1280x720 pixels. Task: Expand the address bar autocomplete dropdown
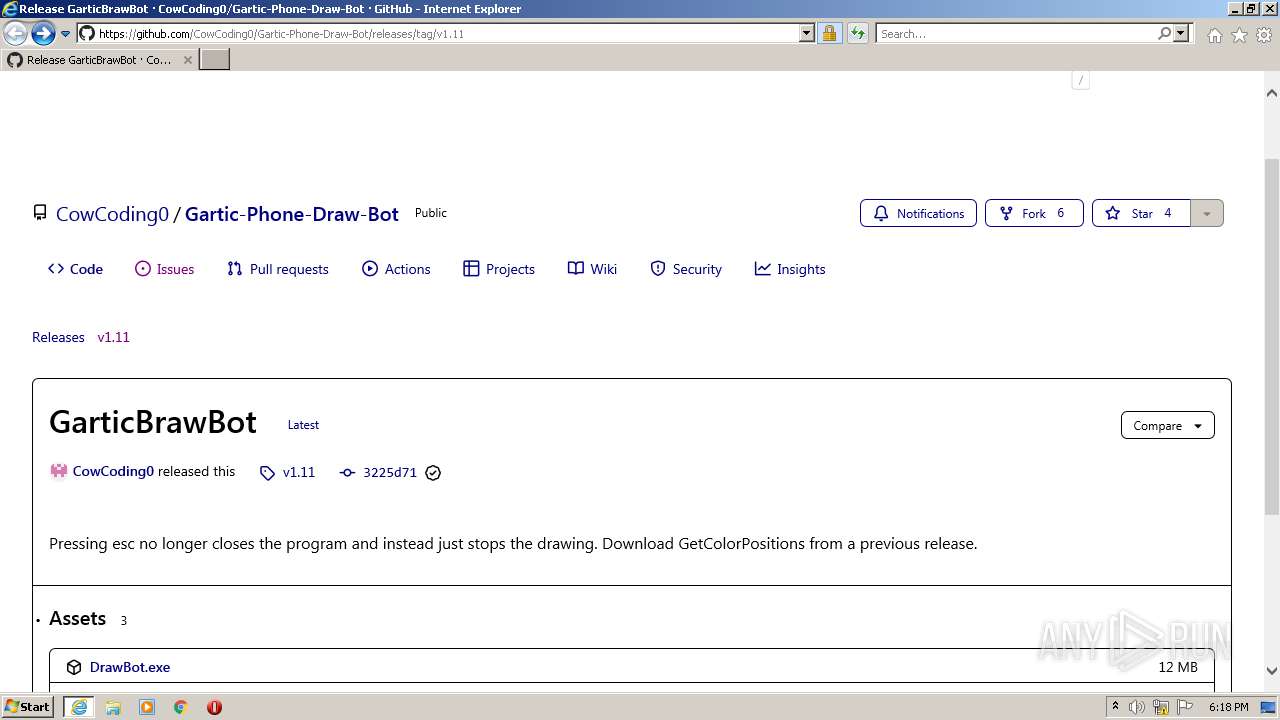tap(807, 33)
